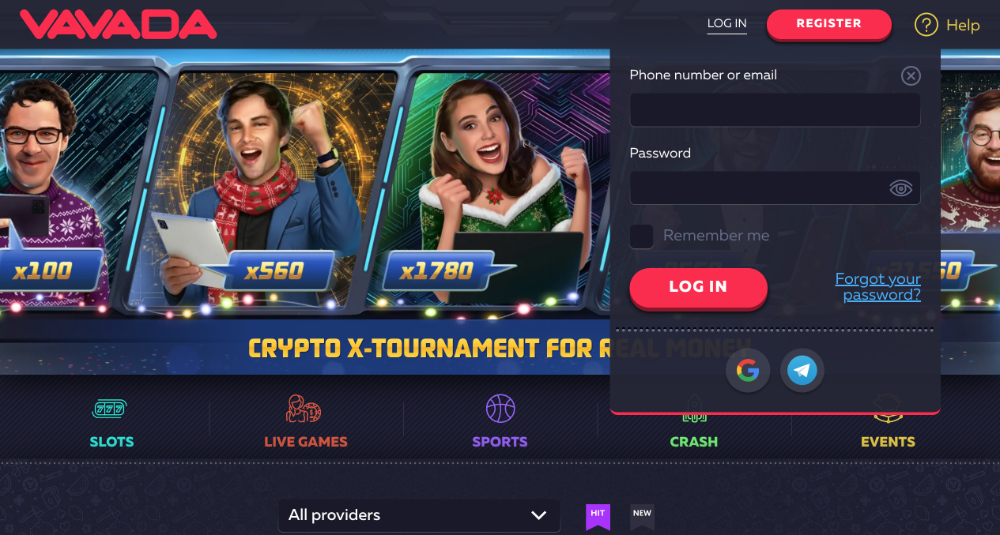Select the Crash category tab
Viewport: 1000px width, 535px height.
pos(694,441)
